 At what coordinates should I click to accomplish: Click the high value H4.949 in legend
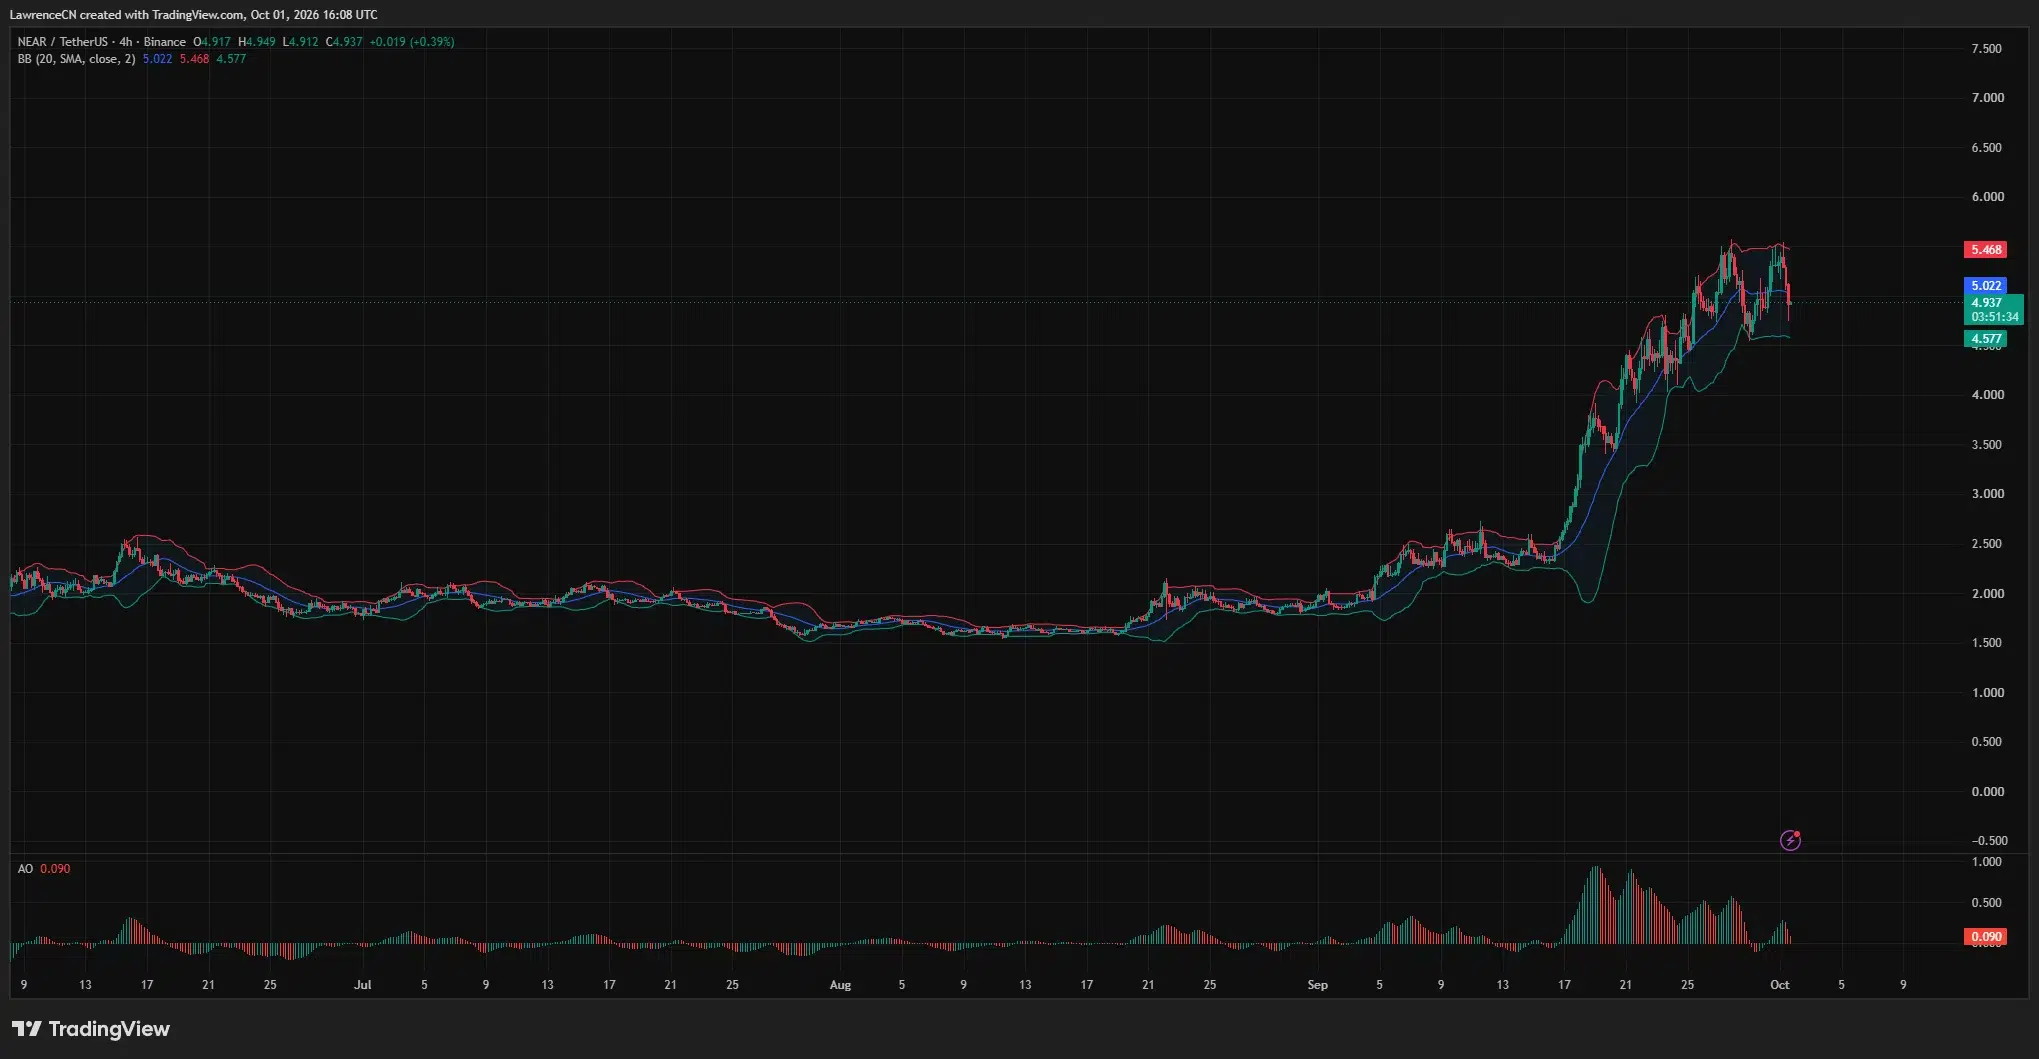[x=257, y=42]
